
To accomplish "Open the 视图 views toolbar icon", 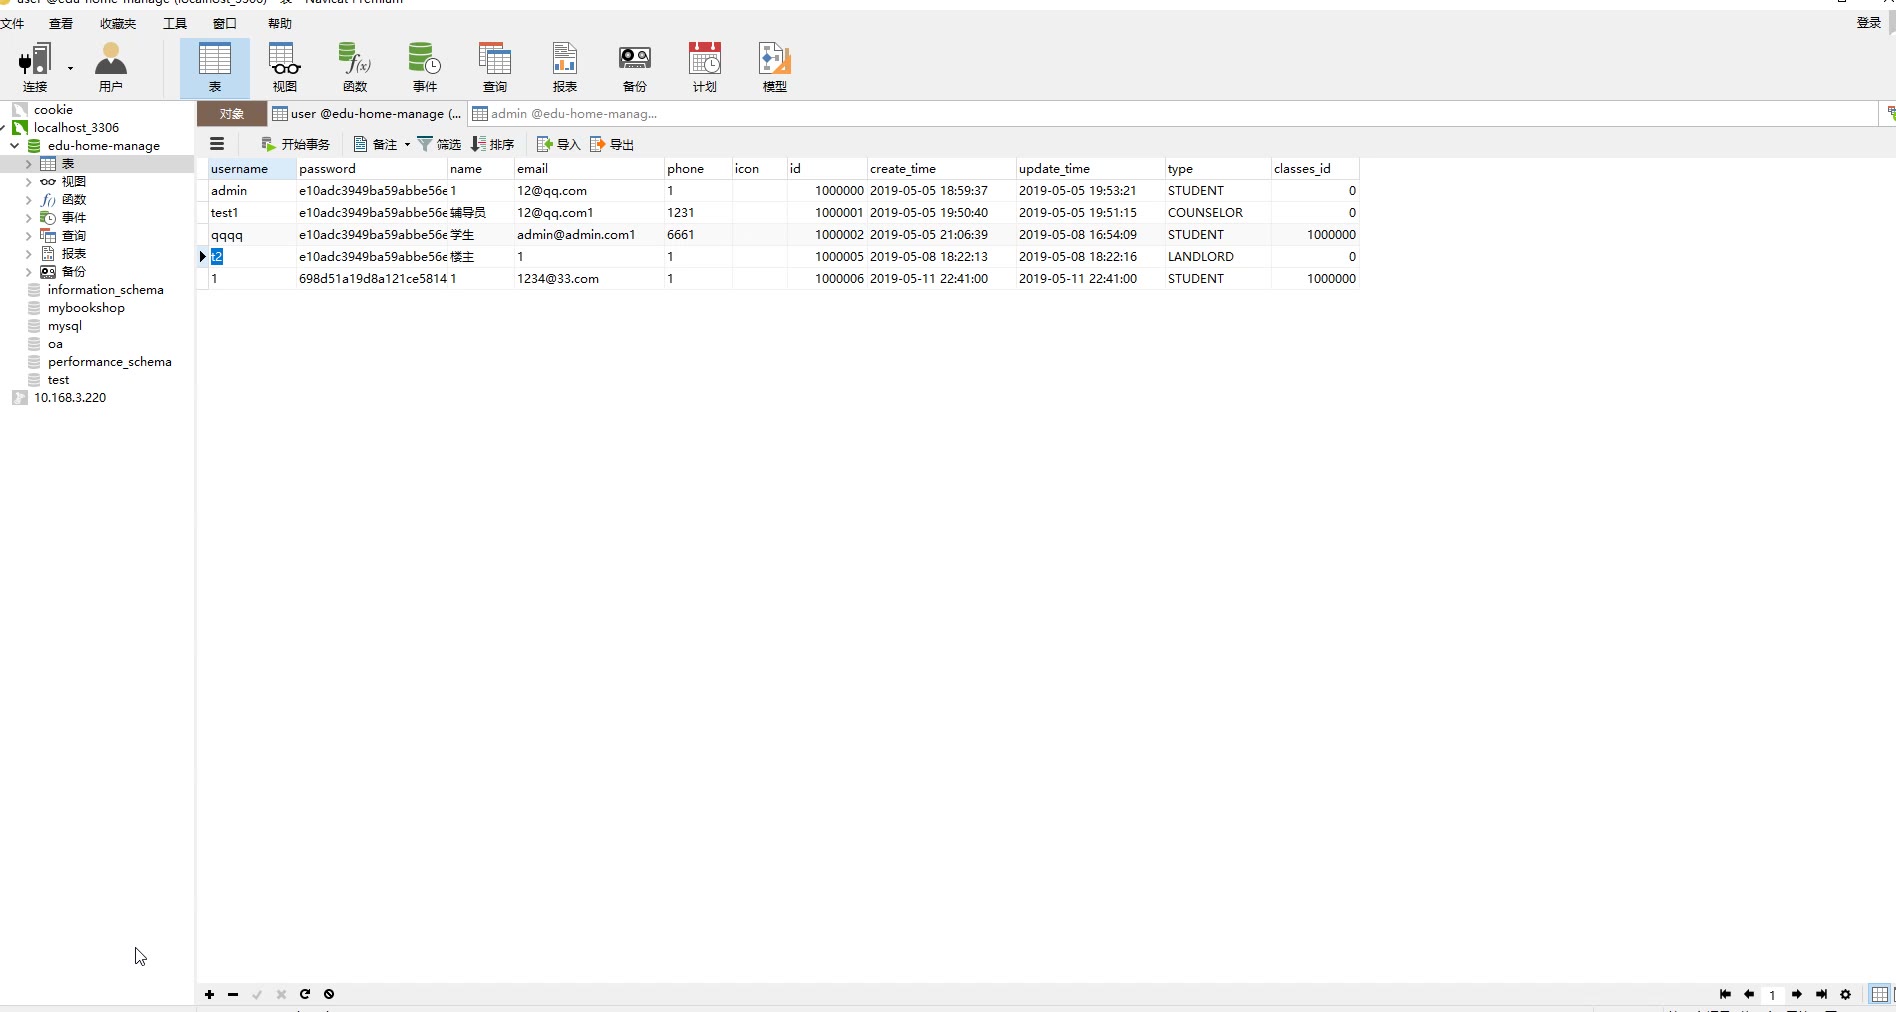I will (285, 68).
